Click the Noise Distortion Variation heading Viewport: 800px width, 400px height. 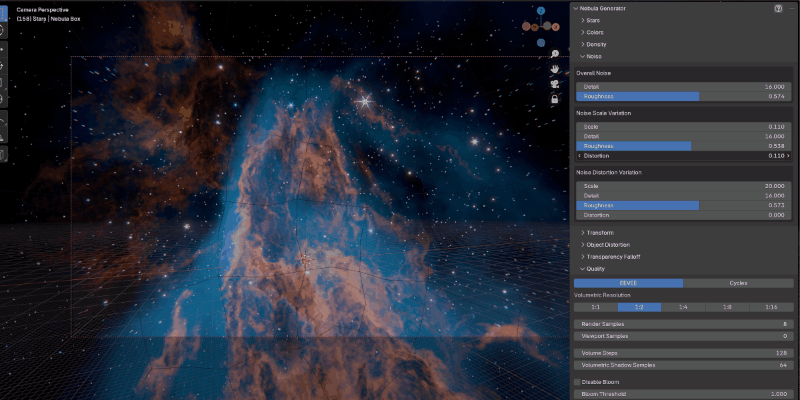coord(610,172)
